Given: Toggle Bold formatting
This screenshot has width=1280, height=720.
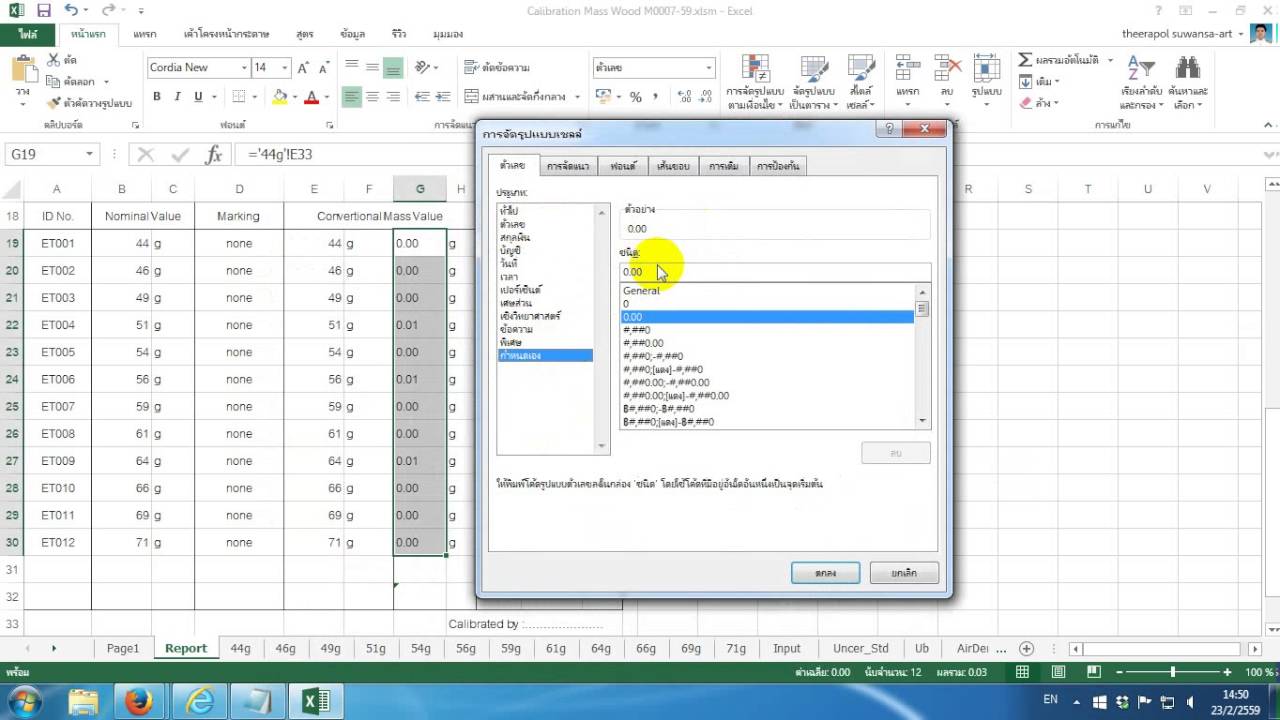Looking at the screenshot, I should pos(157,97).
